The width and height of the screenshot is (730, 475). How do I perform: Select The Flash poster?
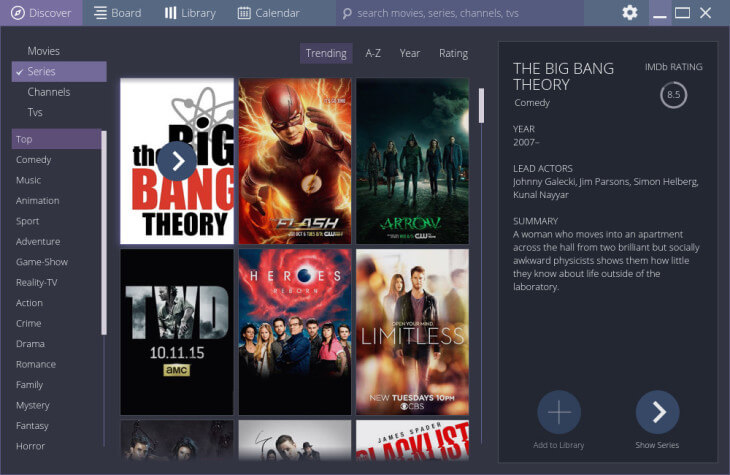pyautogui.click(x=295, y=161)
